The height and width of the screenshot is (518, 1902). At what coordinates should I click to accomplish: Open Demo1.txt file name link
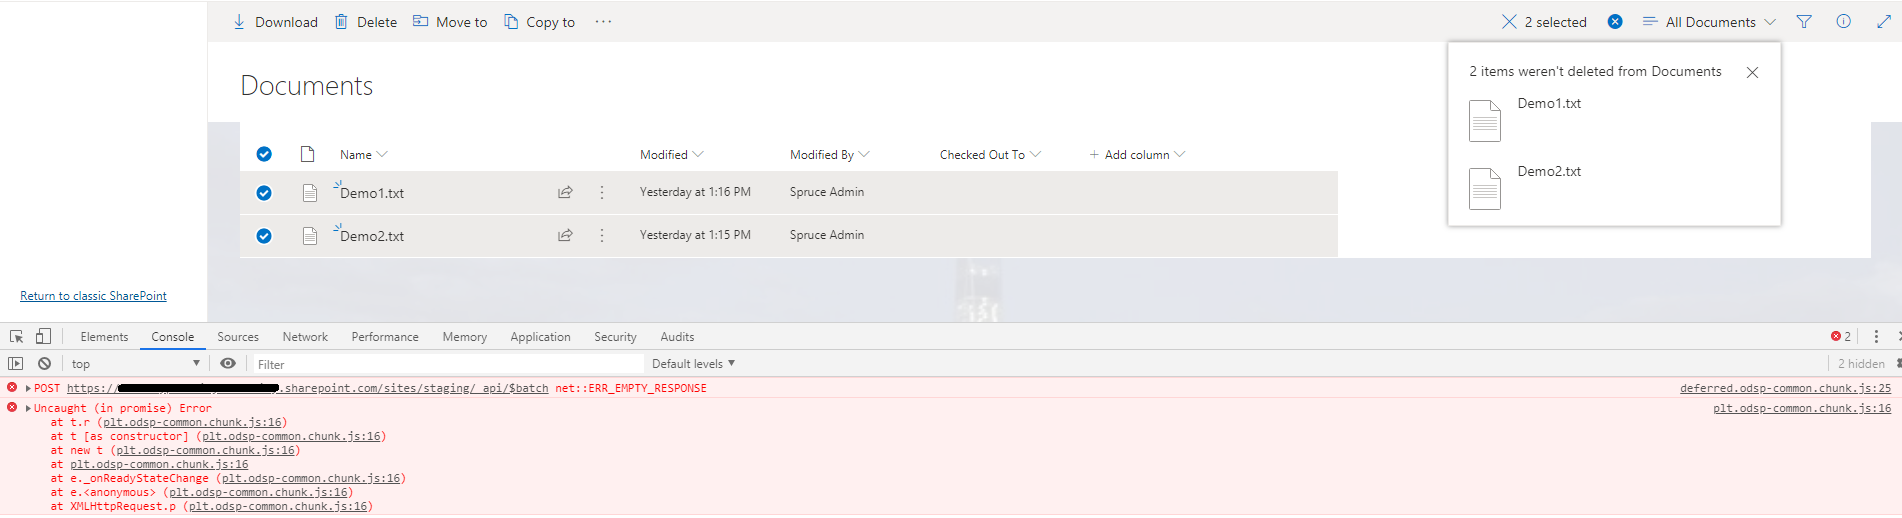tap(372, 193)
